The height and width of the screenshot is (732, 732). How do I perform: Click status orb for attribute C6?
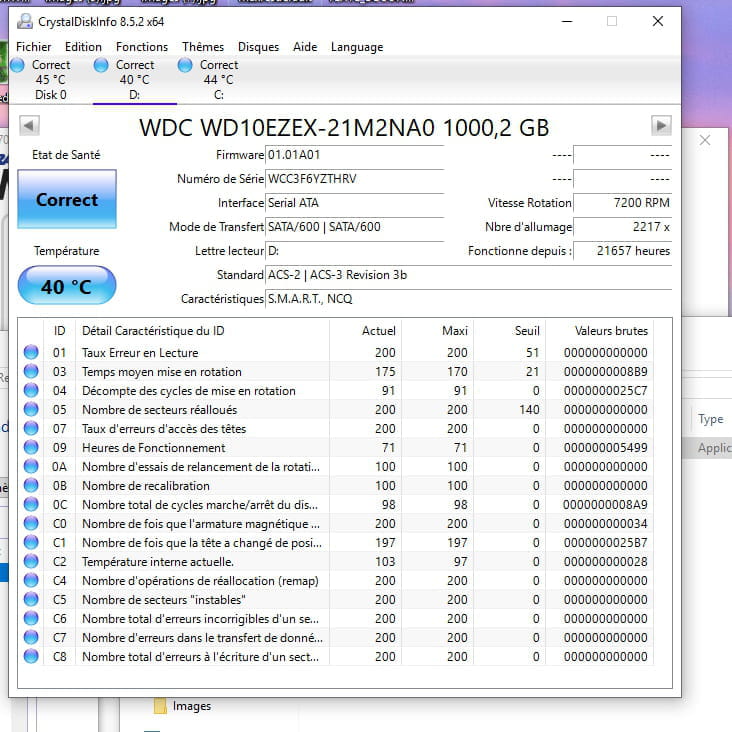[x=31, y=619]
